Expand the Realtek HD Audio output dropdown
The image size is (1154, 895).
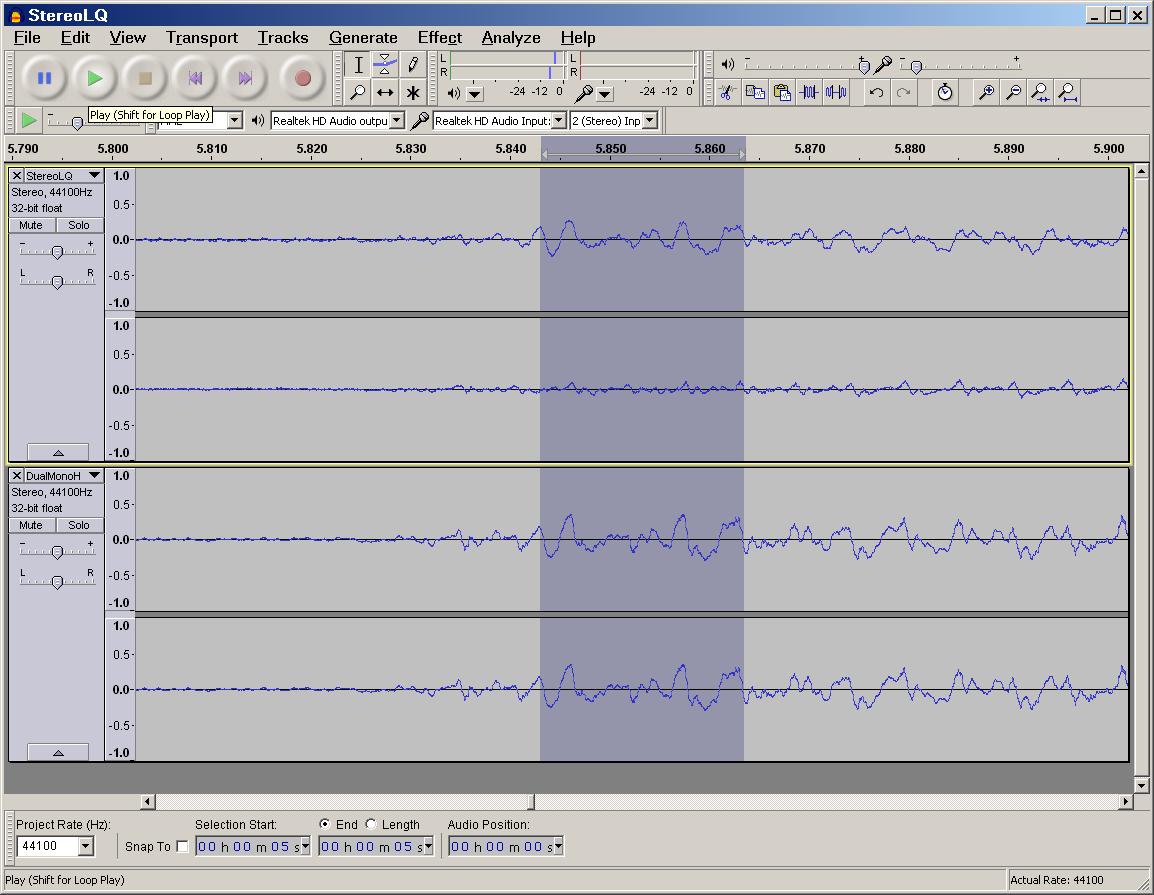tap(397, 120)
